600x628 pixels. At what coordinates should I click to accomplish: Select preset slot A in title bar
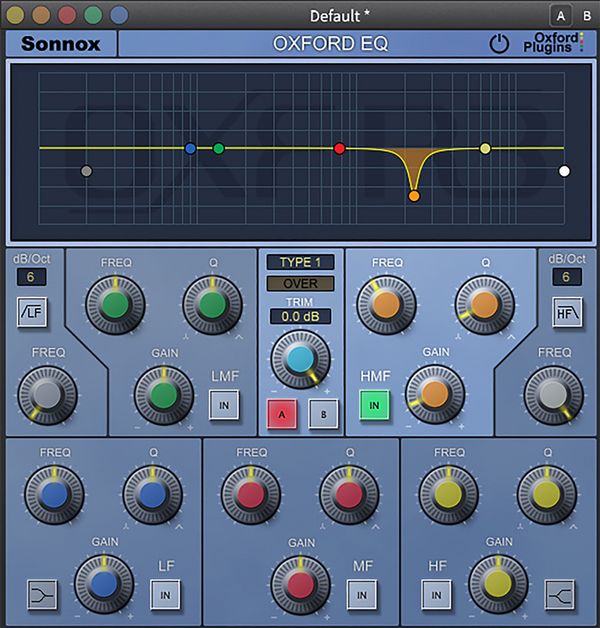pos(561,16)
